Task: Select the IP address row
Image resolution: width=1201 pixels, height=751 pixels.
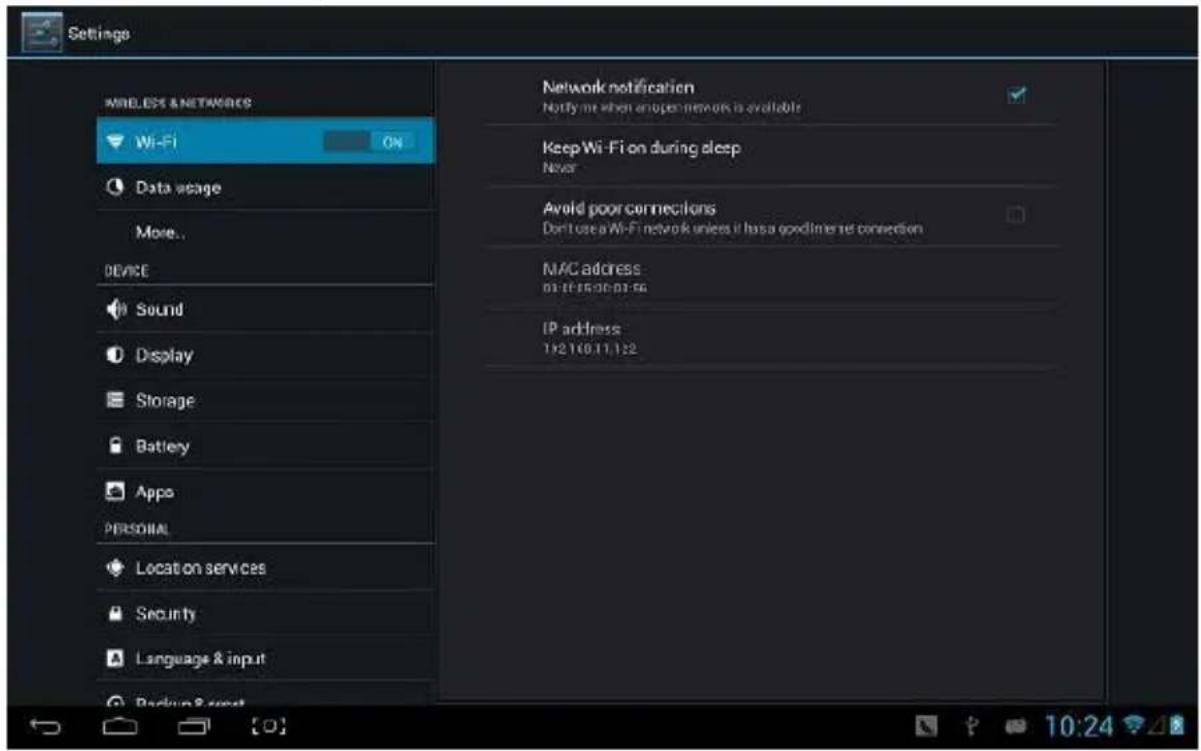Action: [x=770, y=338]
